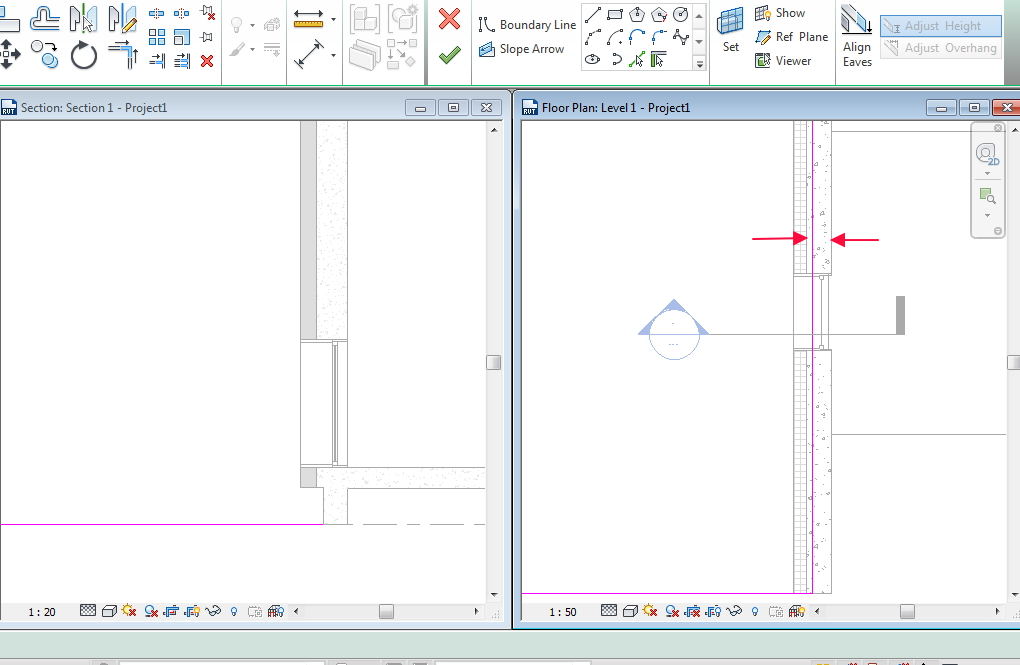Open Visual Style menu in Section 1 view bar
The width and height of the screenshot is (1020, 665).
pyautogui.click(x=109, y=611)
